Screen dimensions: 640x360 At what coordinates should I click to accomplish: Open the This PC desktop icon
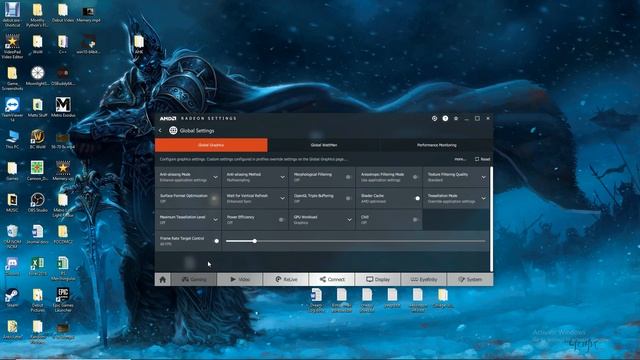(12, 139)
